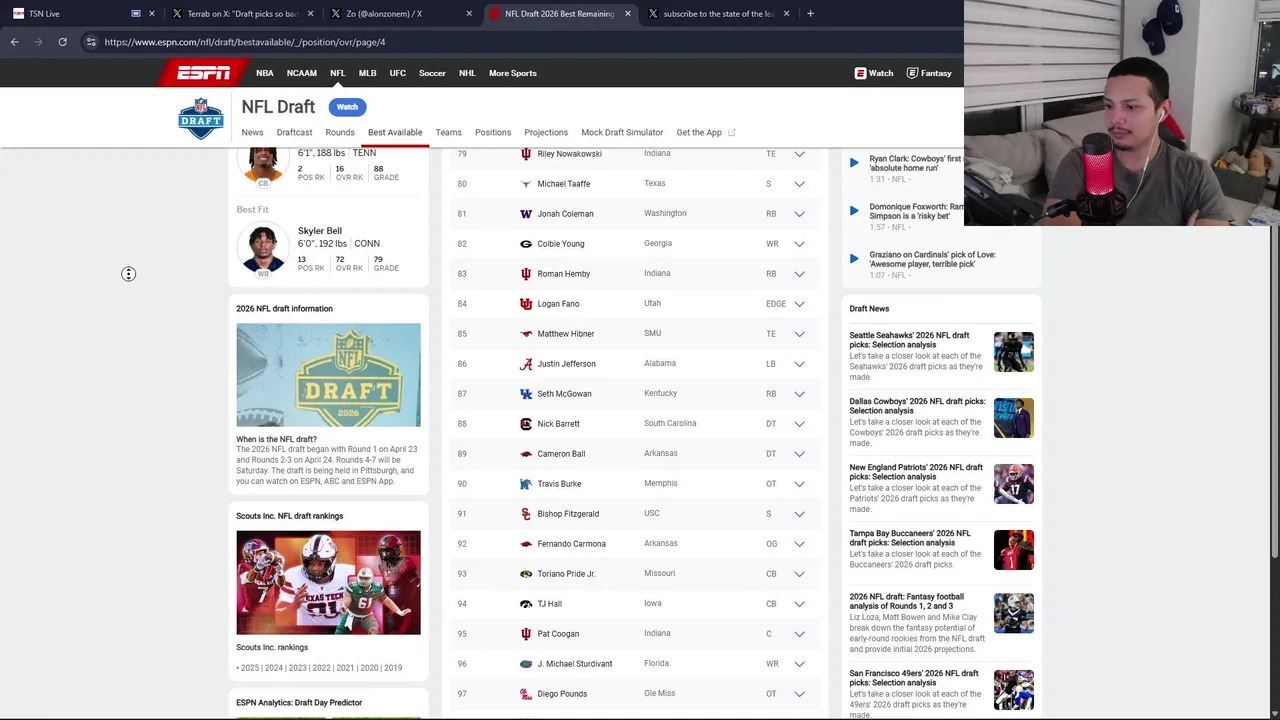Open the New England Patriots picks analysis article
The width and height of the screenshot is (1280, 720).
916,472
